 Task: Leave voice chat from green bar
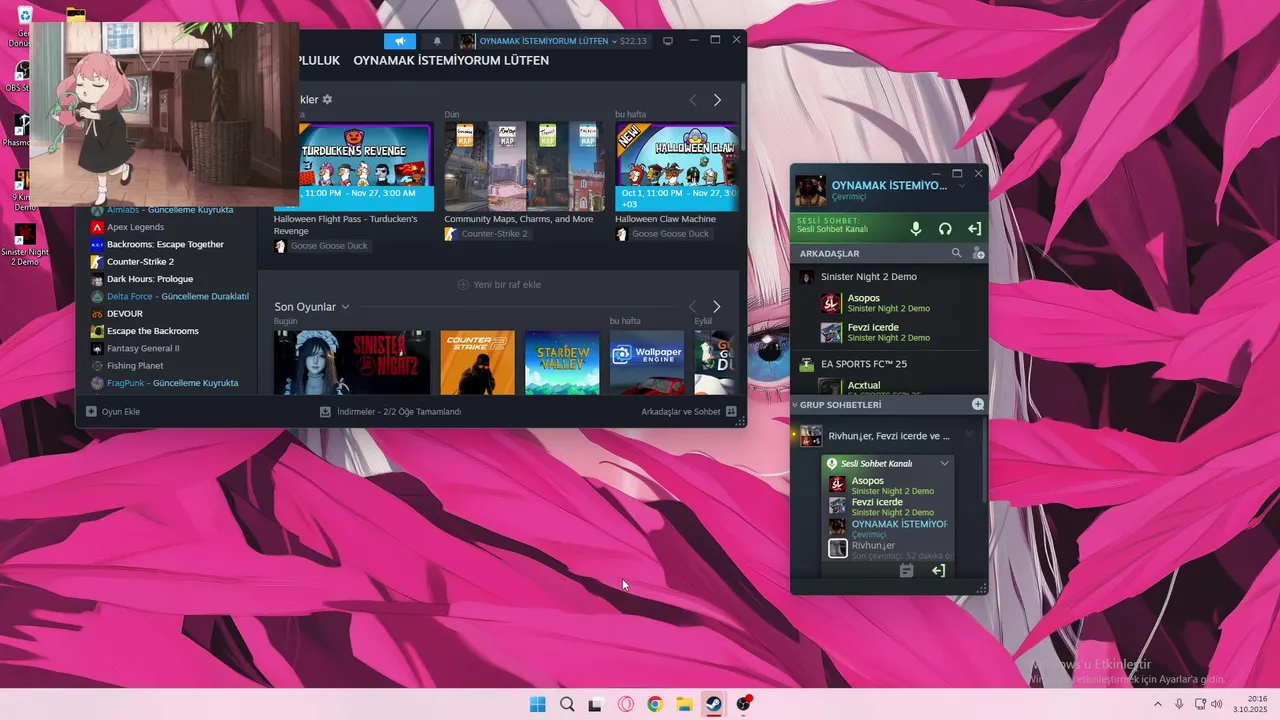coord(974,229)
